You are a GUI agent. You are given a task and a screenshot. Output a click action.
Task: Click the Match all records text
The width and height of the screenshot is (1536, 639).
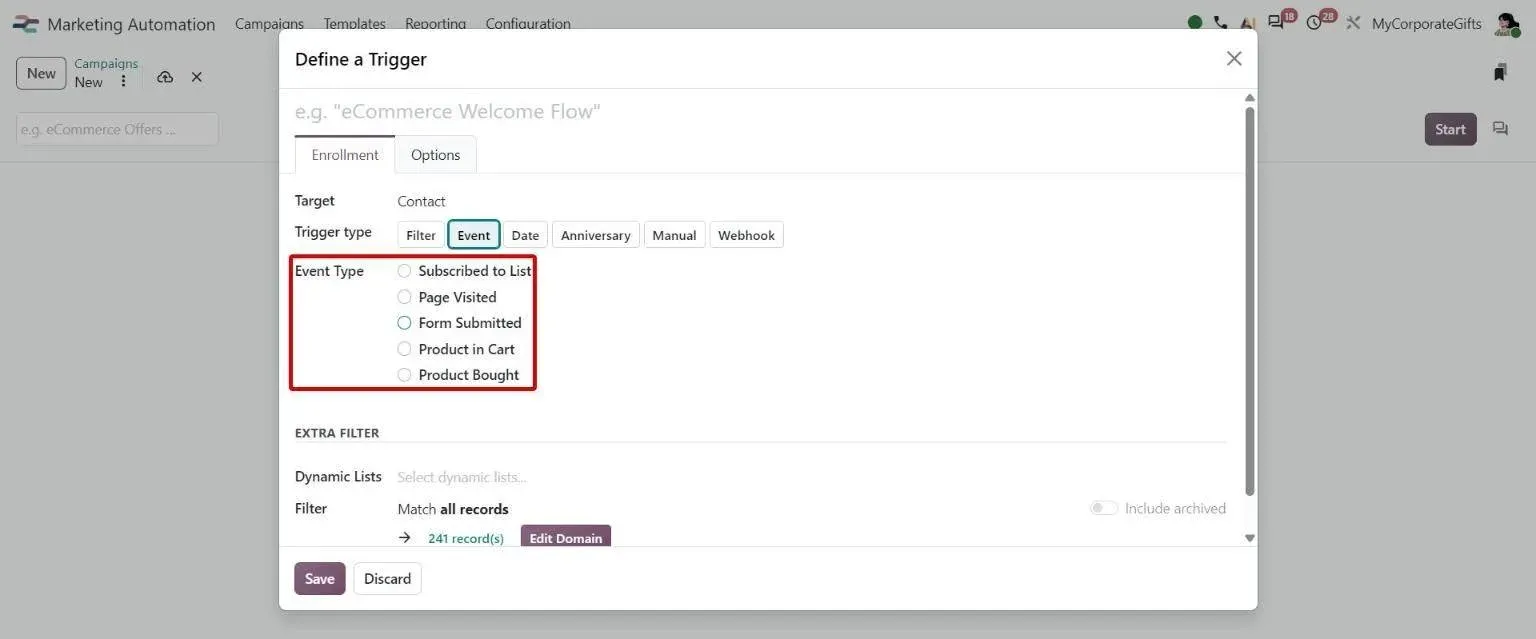[x=453, y=509]
